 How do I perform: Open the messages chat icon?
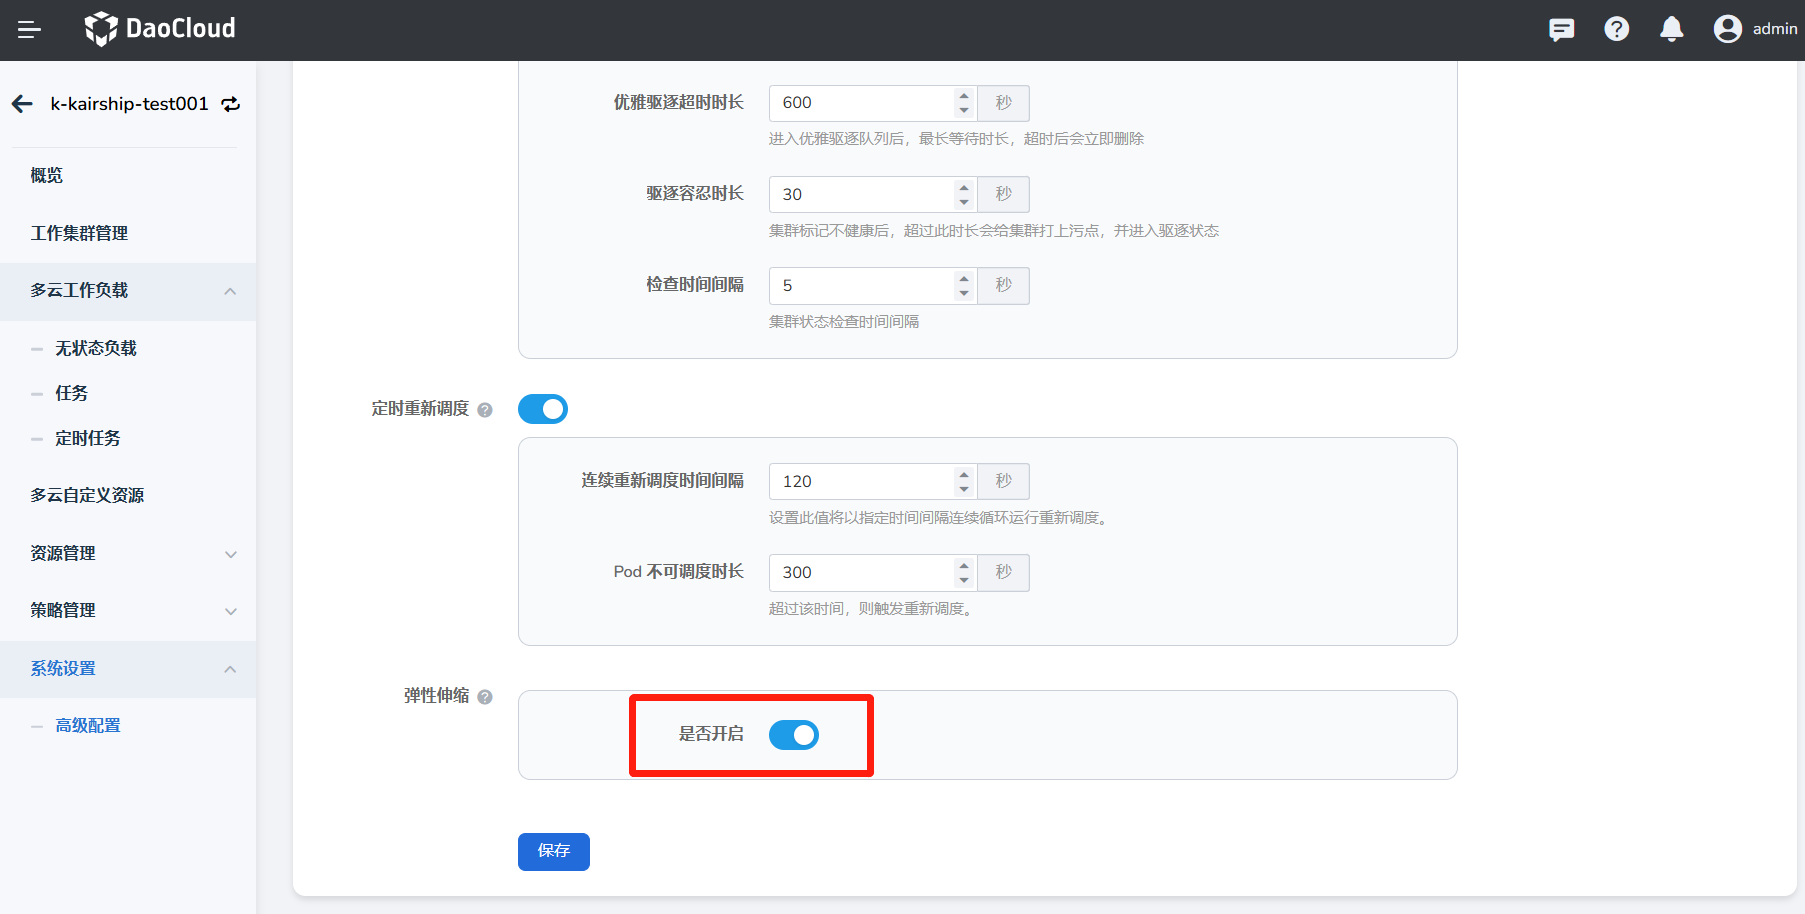click(1561, 29)
